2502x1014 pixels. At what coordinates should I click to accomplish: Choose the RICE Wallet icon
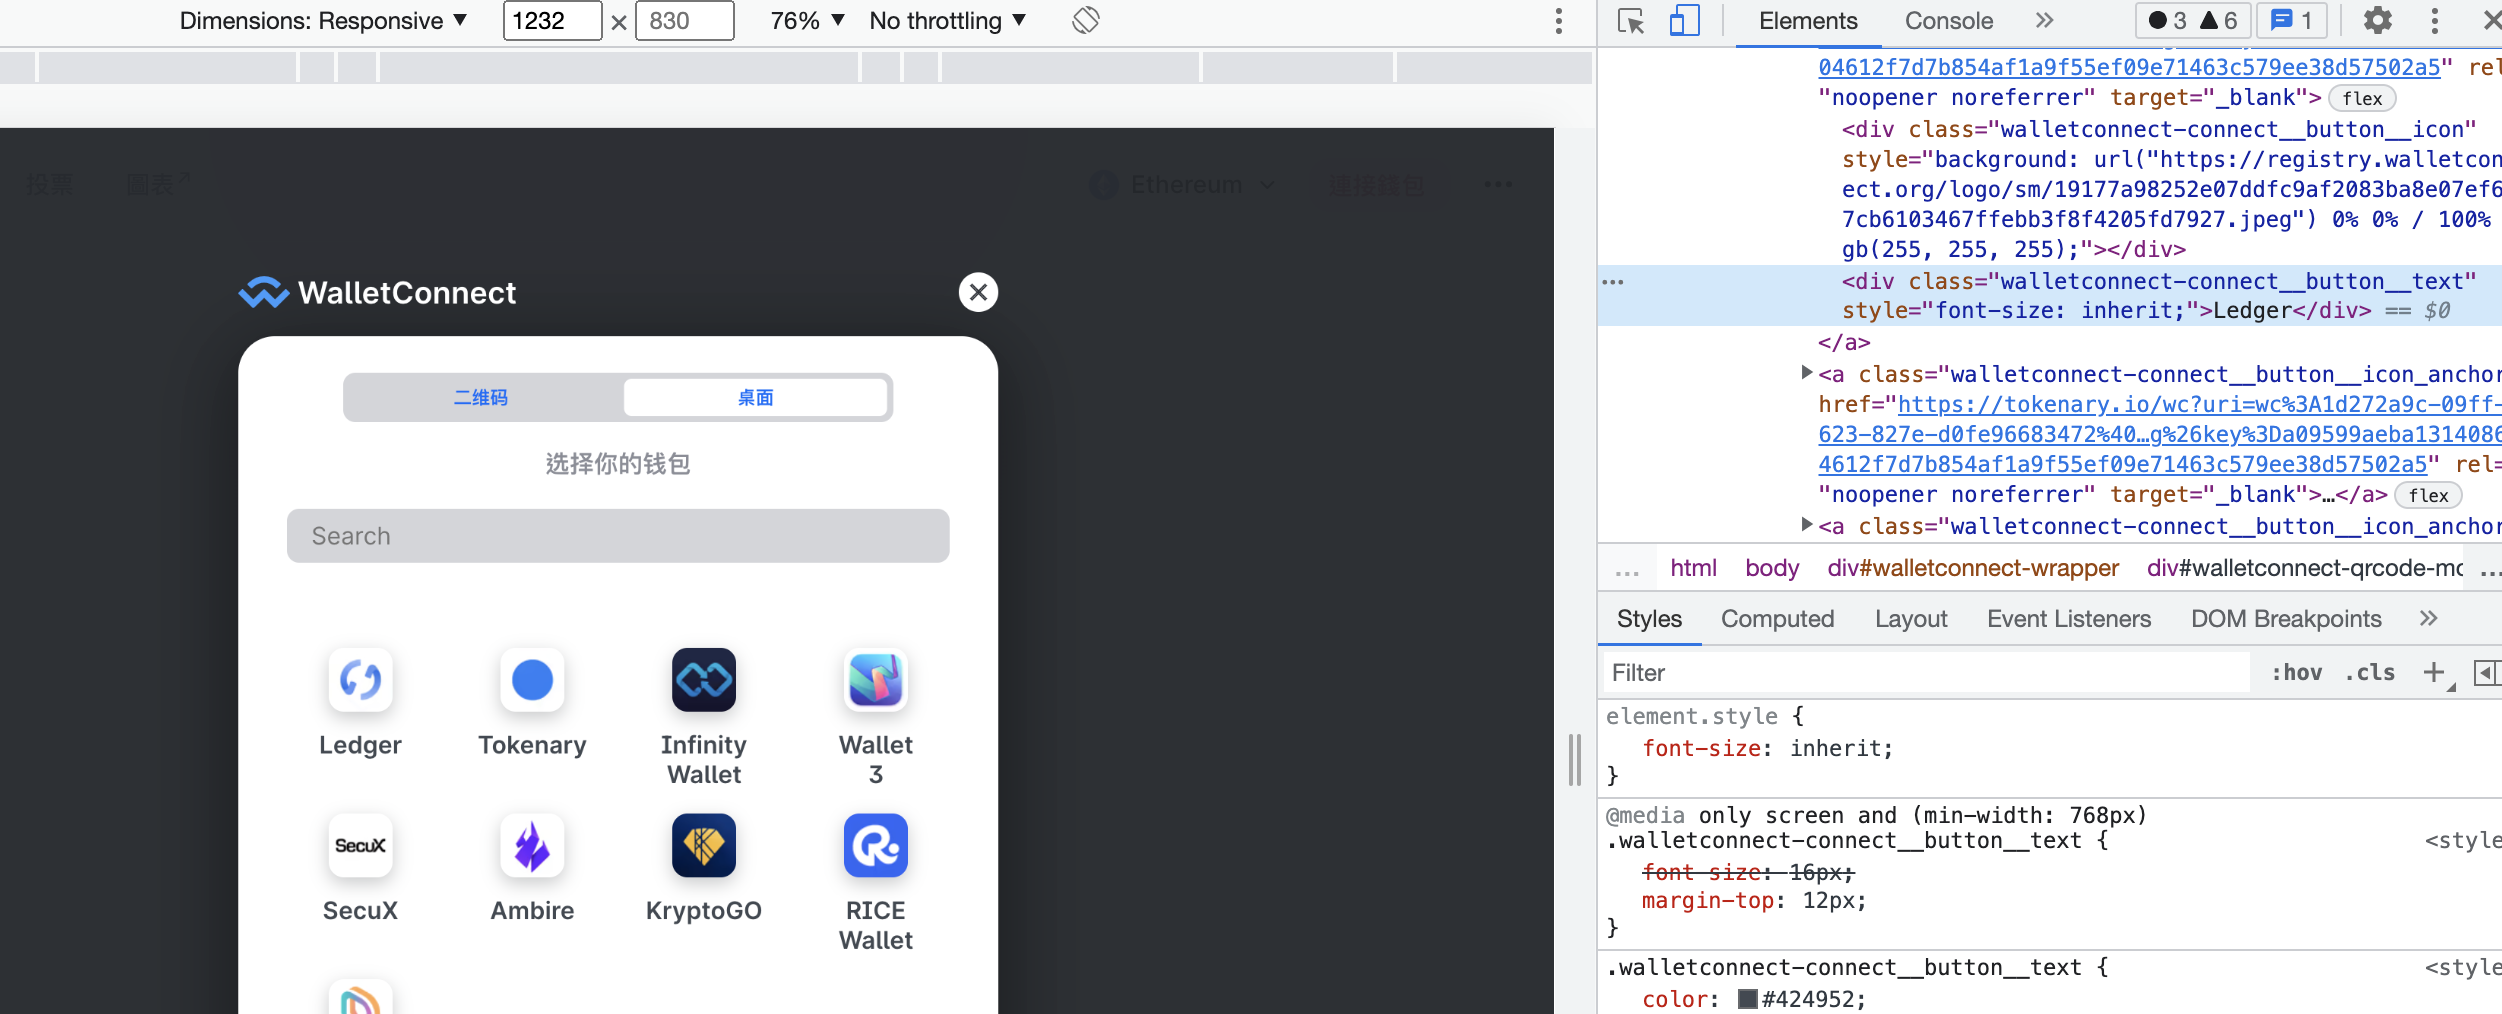point(876,846)
